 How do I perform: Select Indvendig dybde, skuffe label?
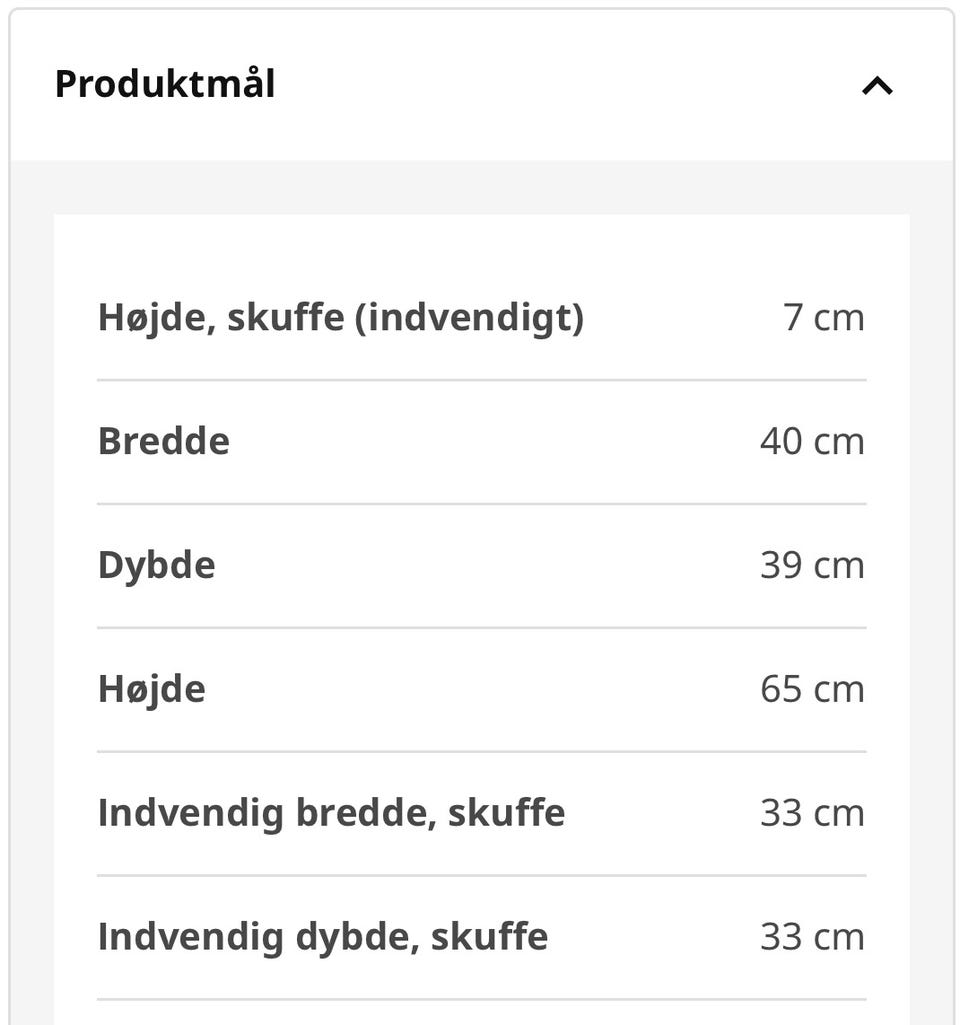click(323, 937)
